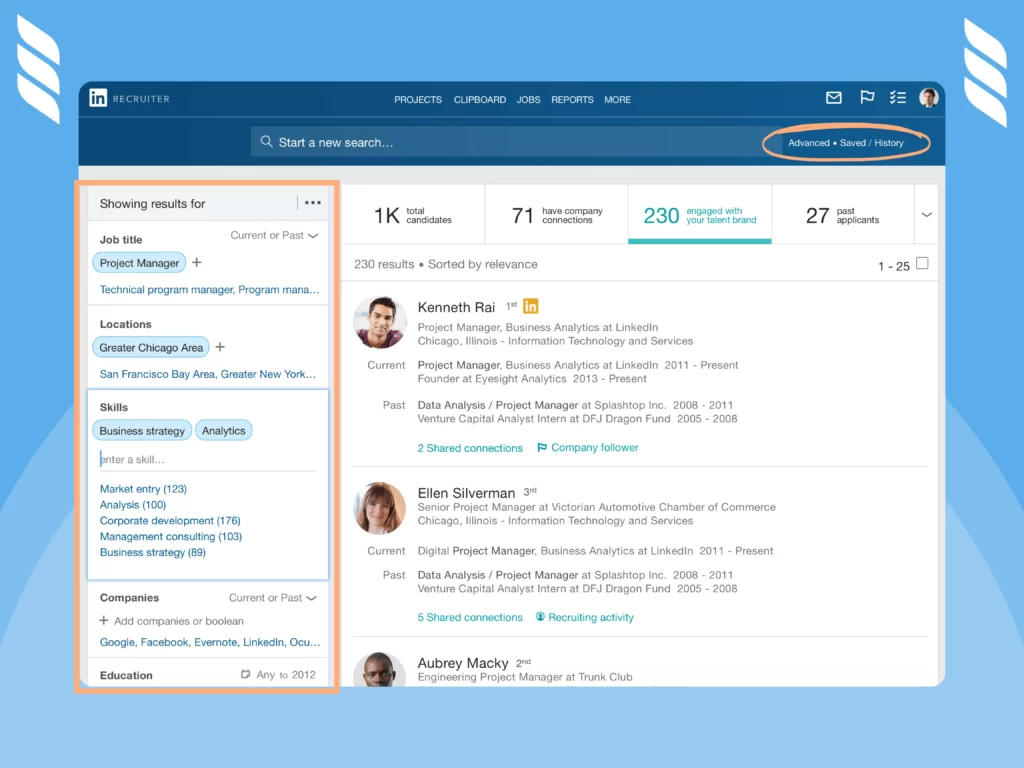Expand Companies Current or Past dropdown
Screen dimensions: 1024x768
(x=272, y=598)
